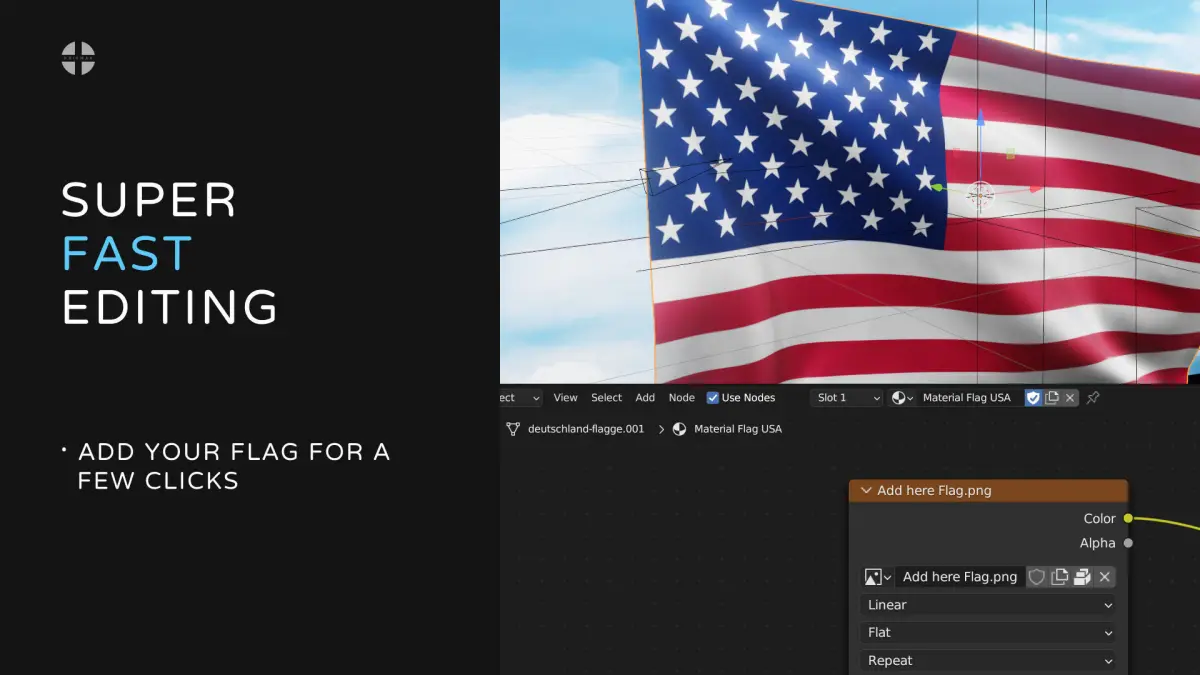Click the blue Z-axis gizmo arrow in the viewport
The image size is (1200, 675).
tap(980, 120)
